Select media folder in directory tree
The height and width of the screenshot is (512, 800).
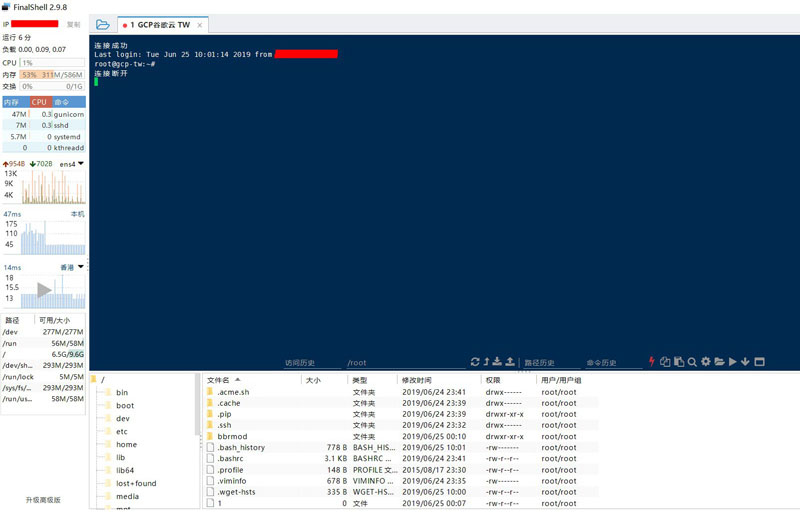click(127, 497)
